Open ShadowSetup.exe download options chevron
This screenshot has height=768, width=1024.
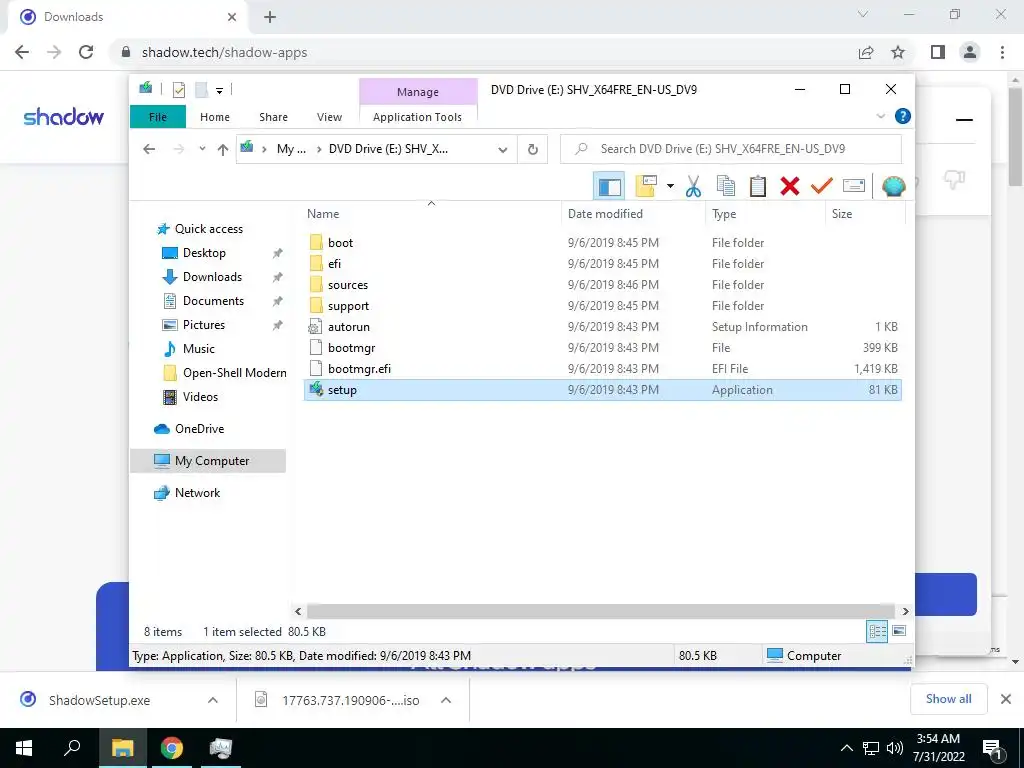(x=213, y=700)
